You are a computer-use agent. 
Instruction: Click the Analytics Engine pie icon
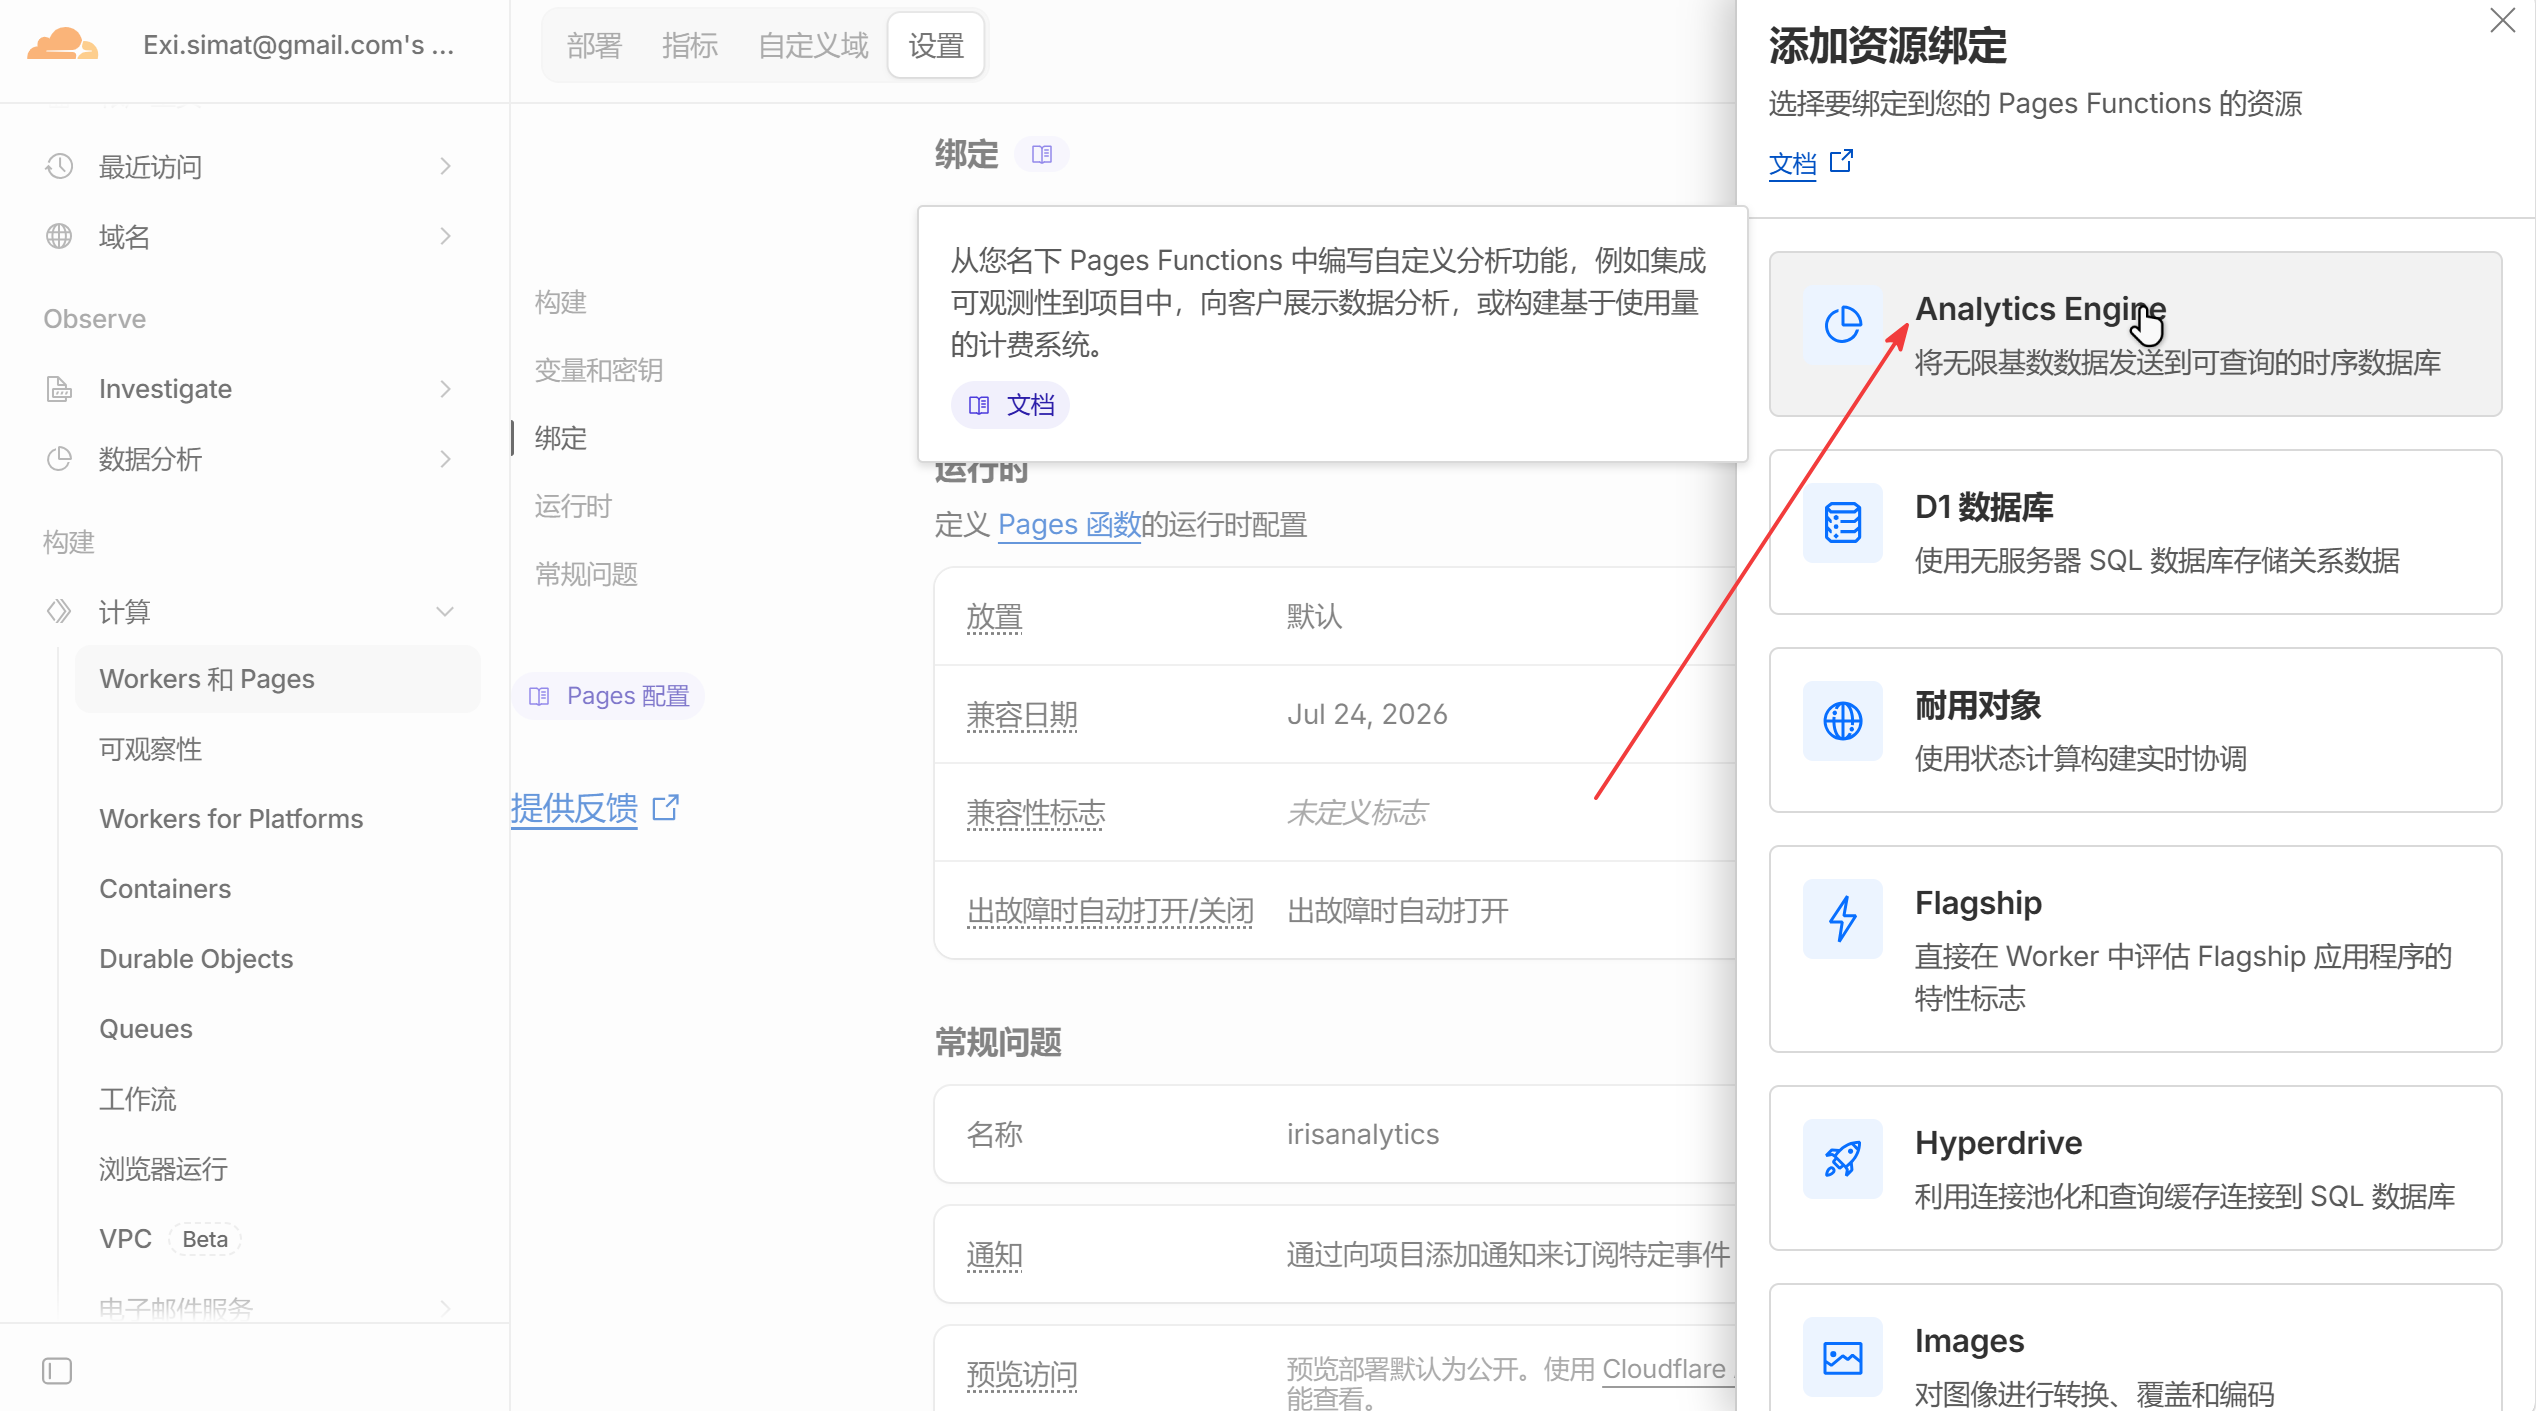click(x=1842, y=324)
